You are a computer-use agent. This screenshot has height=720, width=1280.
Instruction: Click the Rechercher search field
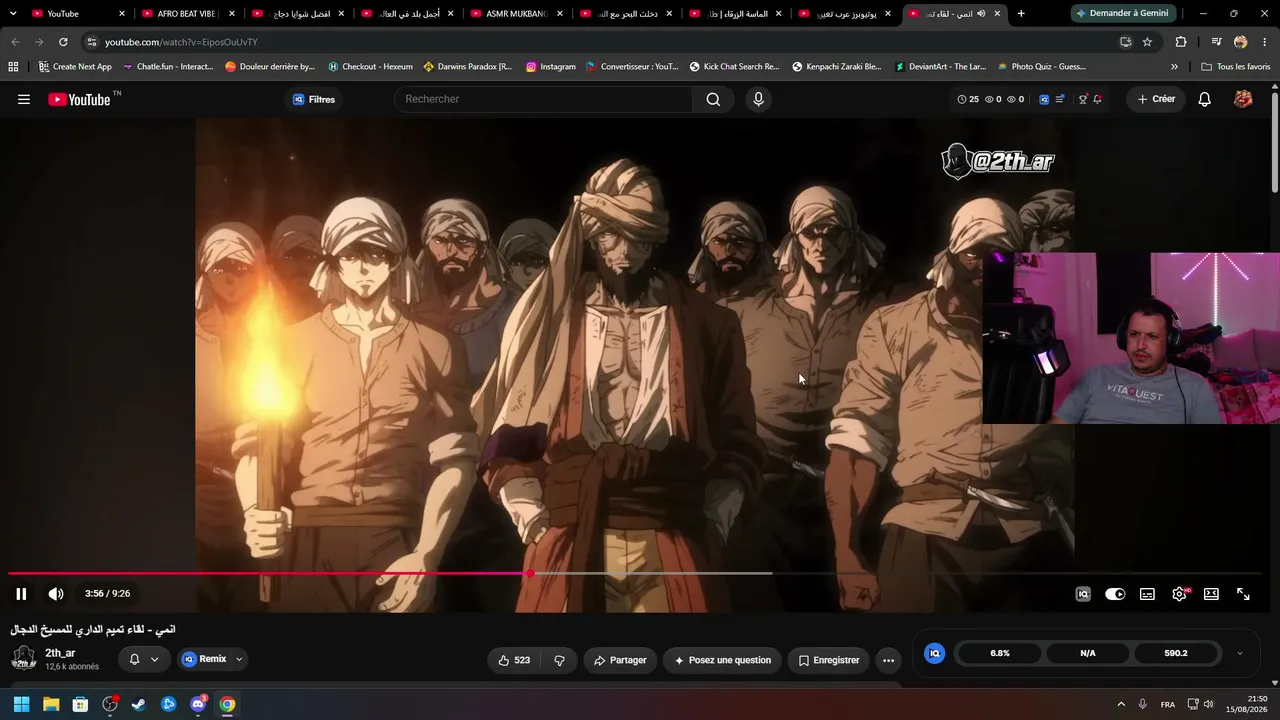pyautogui.click(x=543, y=99)
